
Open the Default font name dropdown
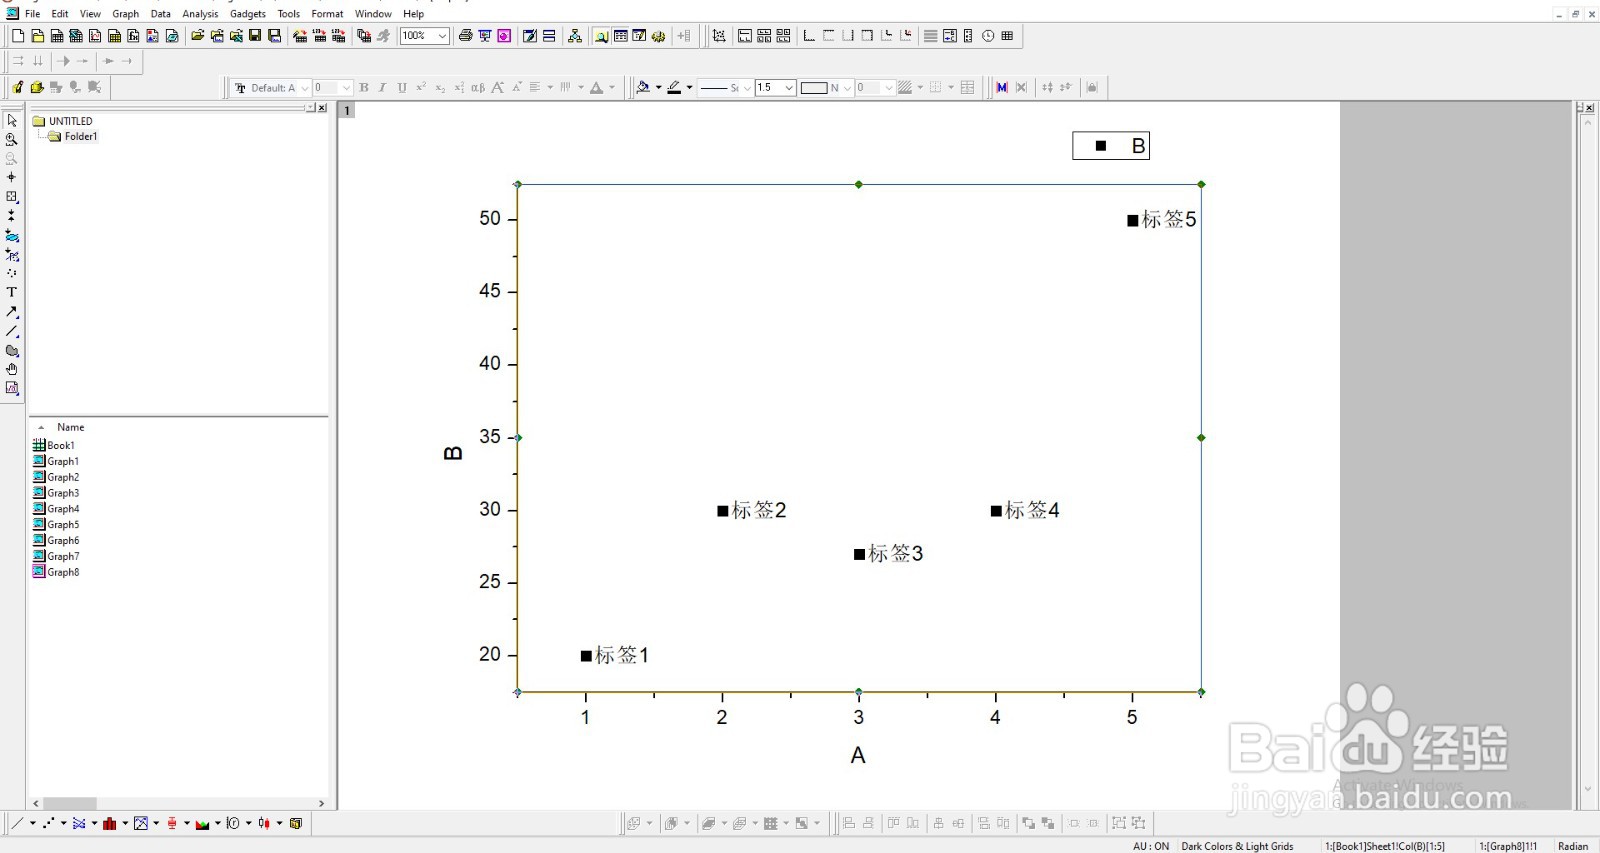click(305, 88)
